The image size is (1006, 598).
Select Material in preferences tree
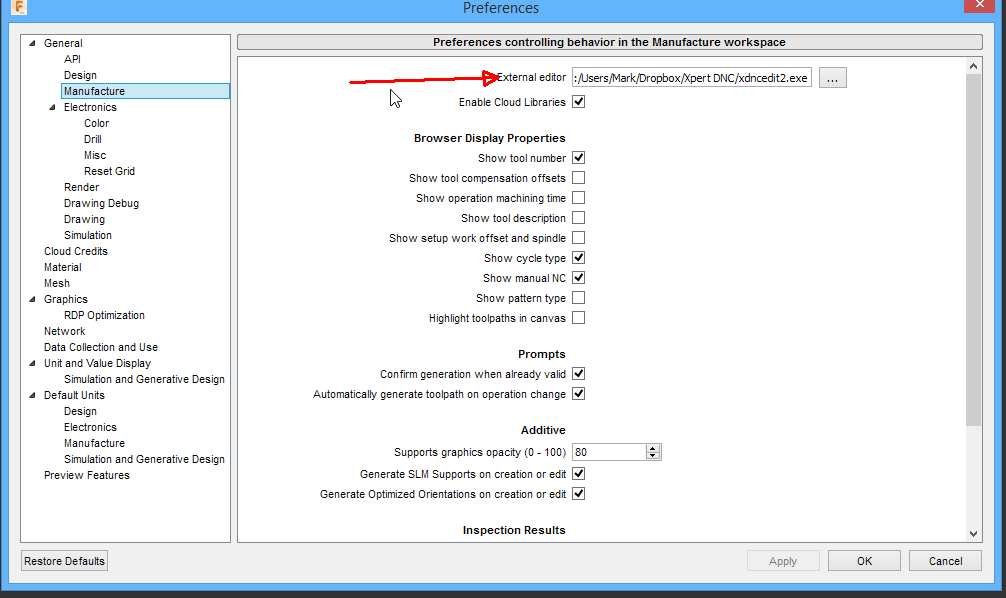[63, 268]
